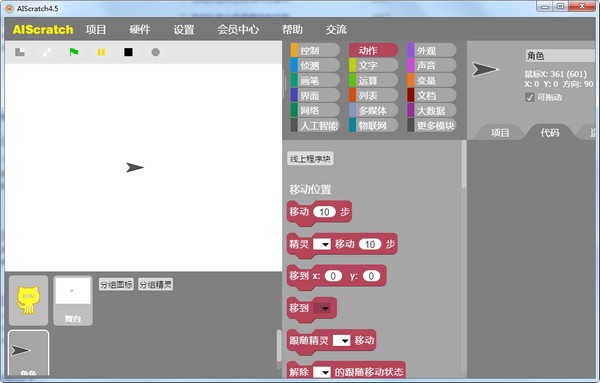The image size is (600, 383).
Task: Click steps field in 移动 10 步 block
Action: point(324,212)
